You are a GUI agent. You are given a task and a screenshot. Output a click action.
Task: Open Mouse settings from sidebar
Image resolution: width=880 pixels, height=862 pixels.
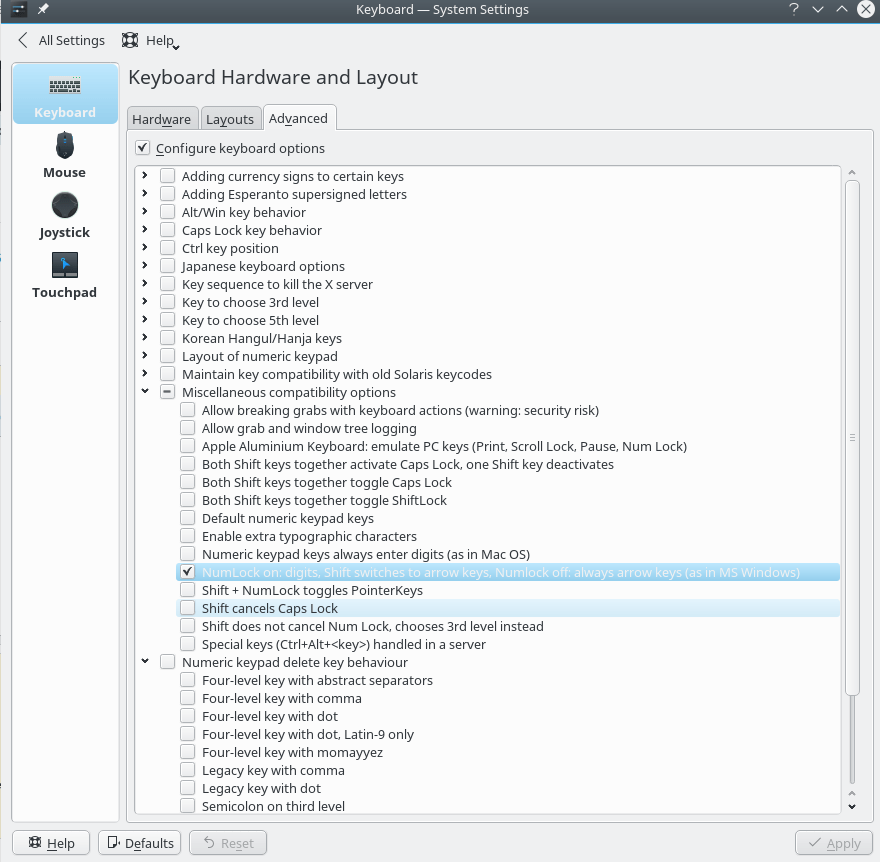pos(64,152)
